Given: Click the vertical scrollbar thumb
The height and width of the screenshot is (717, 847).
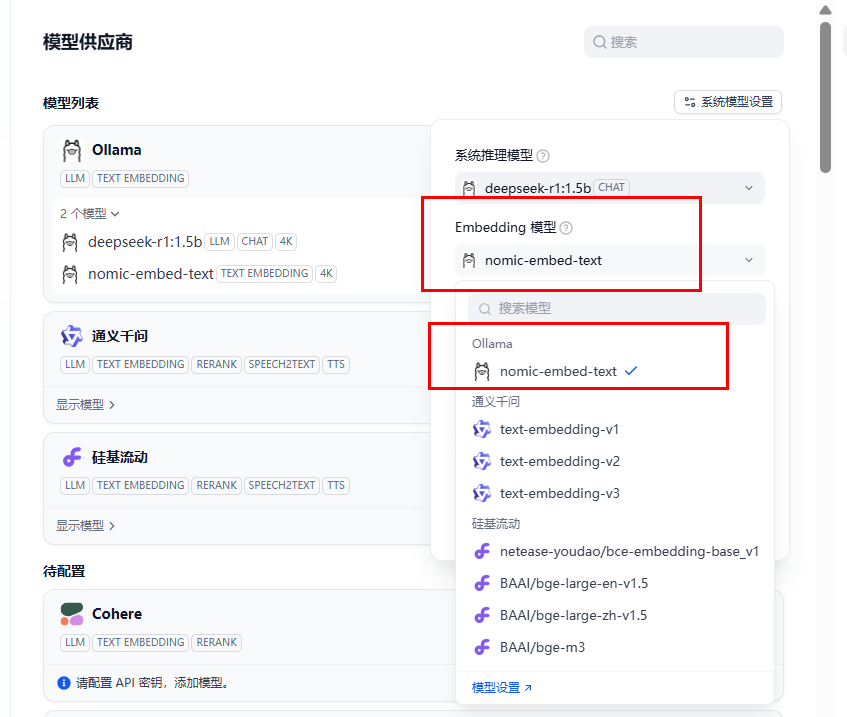Looking at the screenshot, I should pos(825,97).
